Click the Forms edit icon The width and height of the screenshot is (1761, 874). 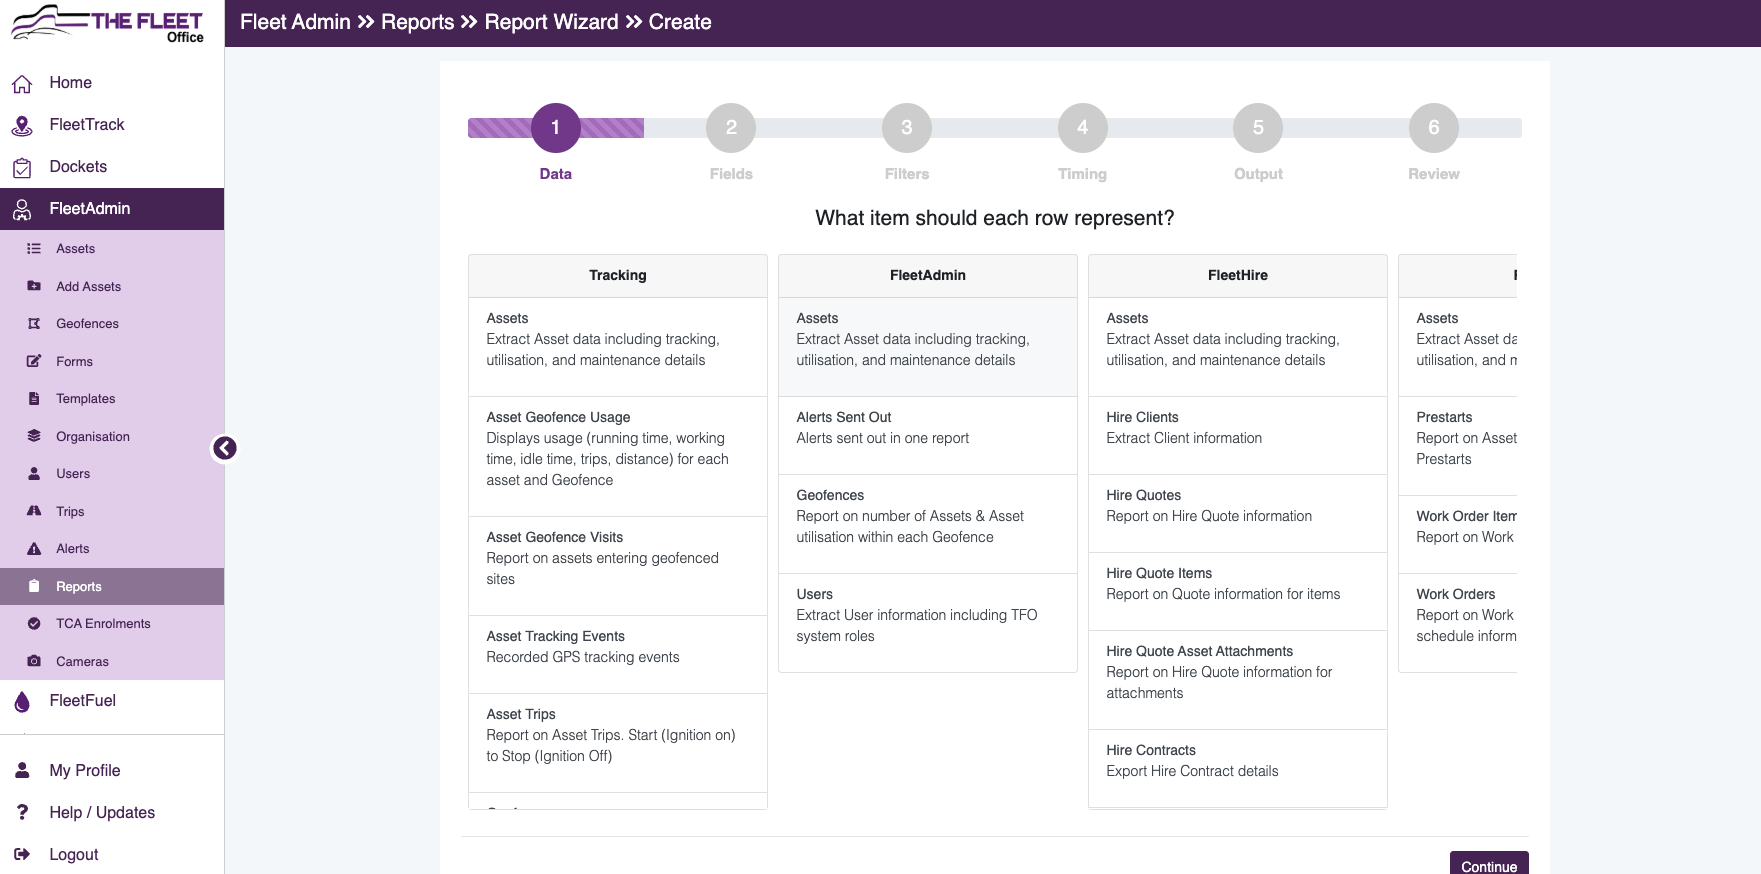pos(34,361)
